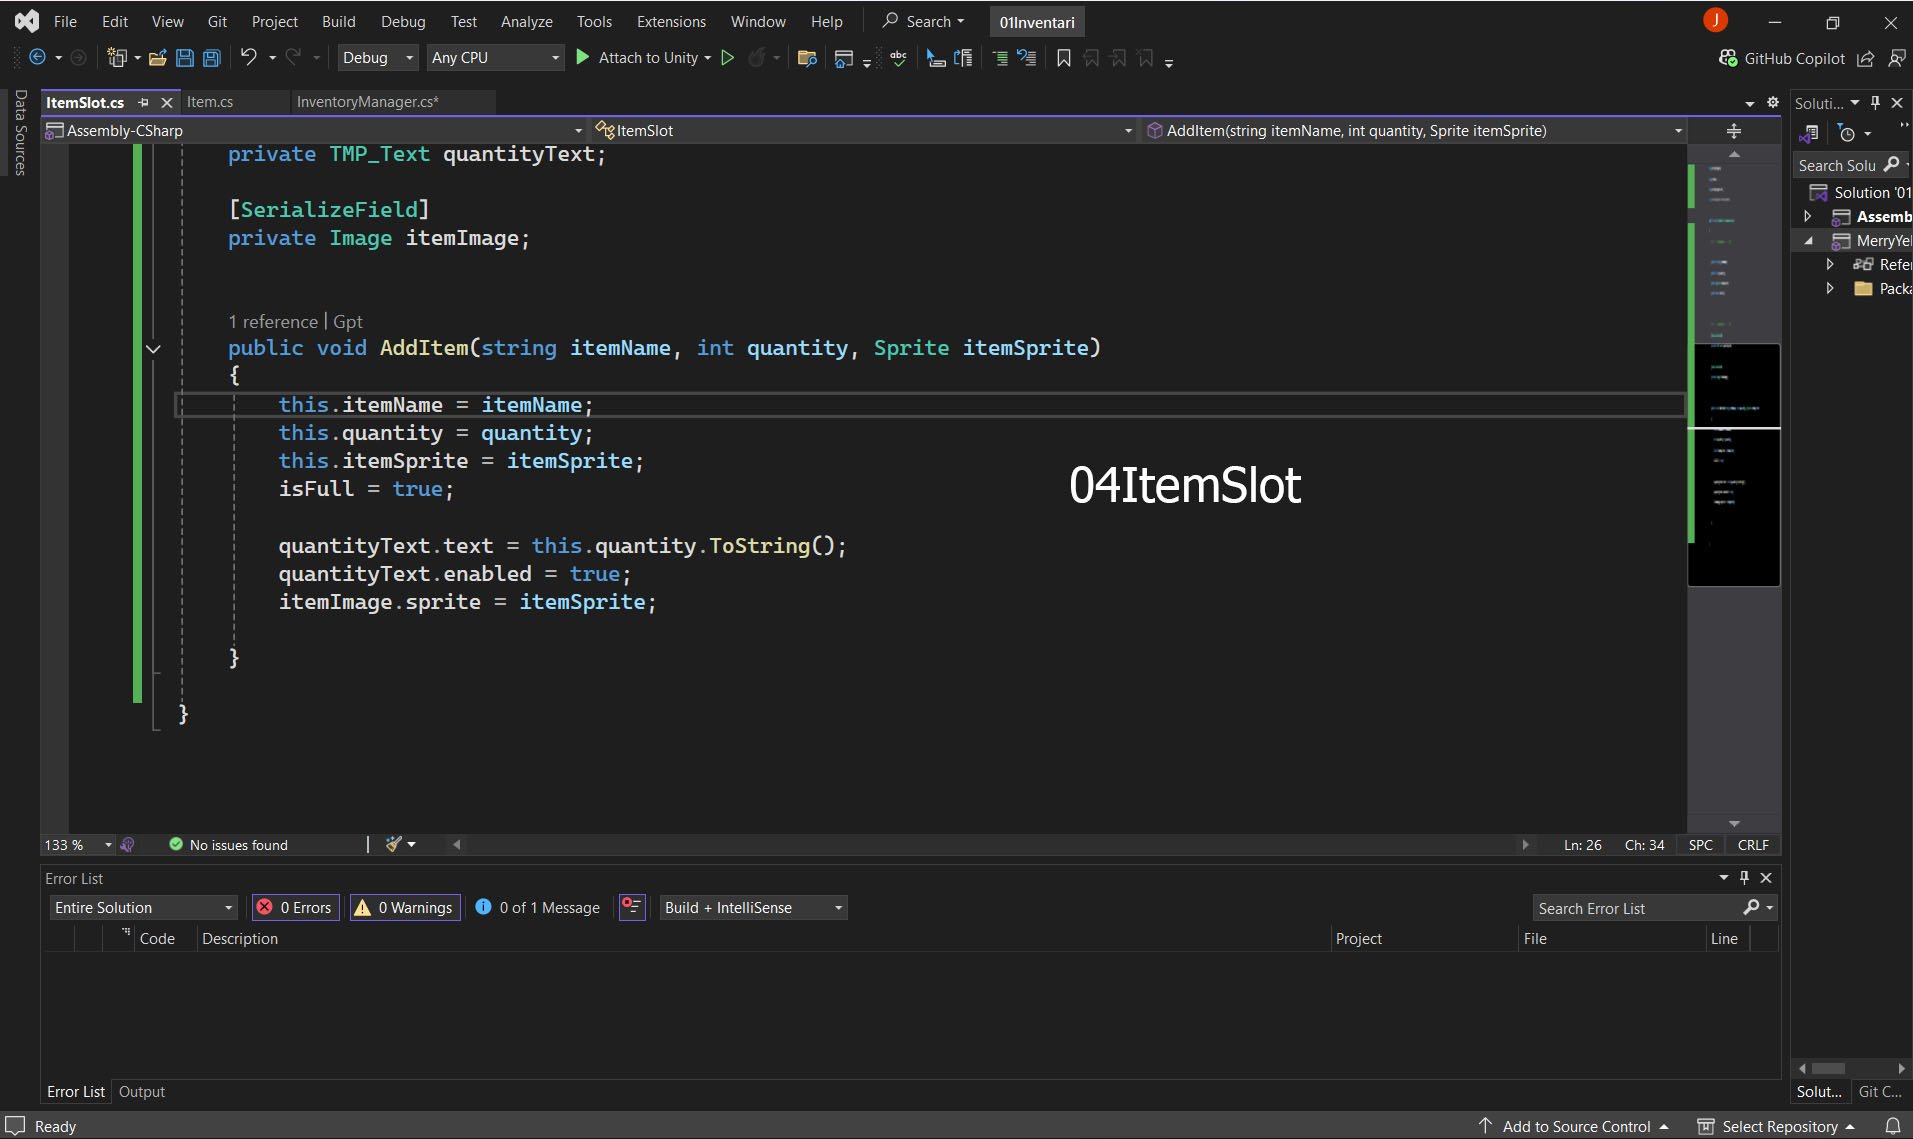Click the Save All toolbar icon
The image size is (1913, 1139).
point(212,58)
